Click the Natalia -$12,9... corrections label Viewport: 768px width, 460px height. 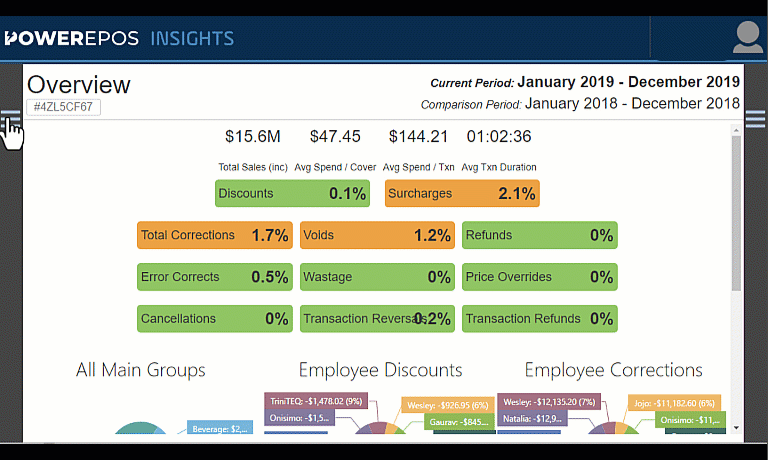(x=532, y=419)
